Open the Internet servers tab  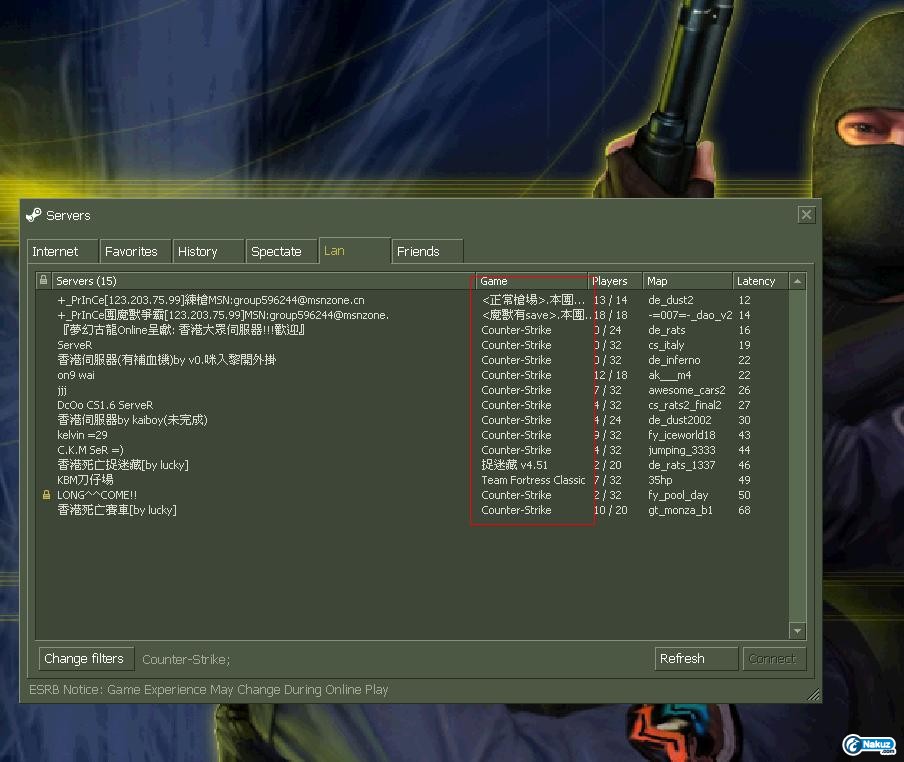click(x=62, y=251)
